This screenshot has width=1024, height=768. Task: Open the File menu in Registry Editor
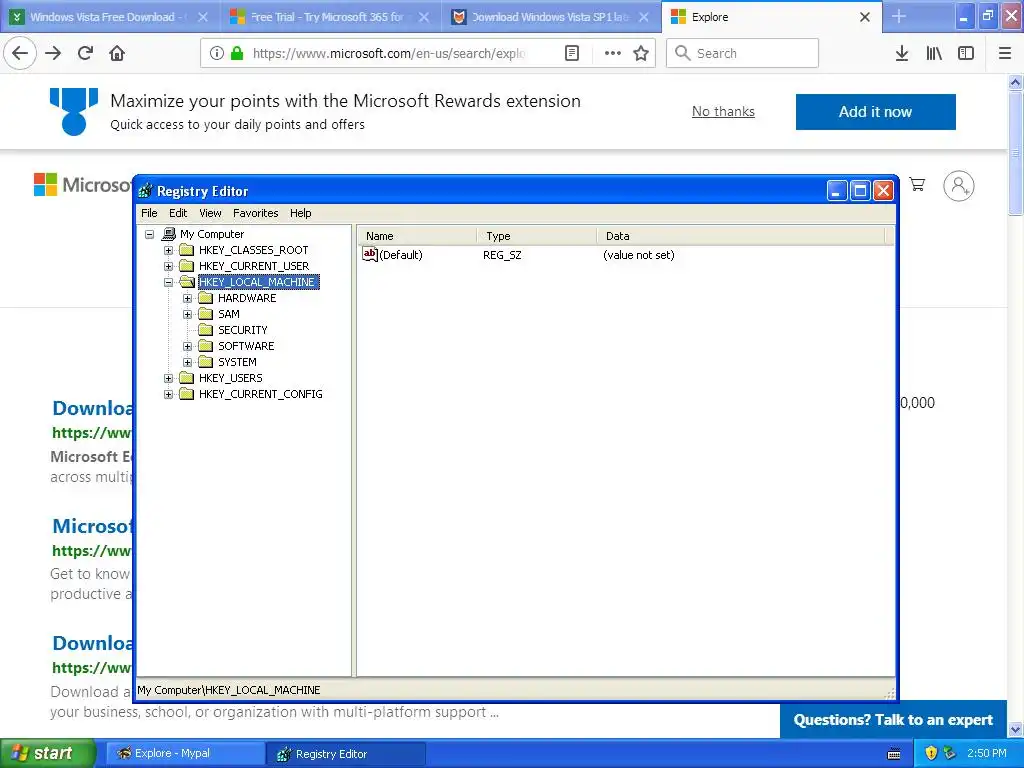point(149,213)
